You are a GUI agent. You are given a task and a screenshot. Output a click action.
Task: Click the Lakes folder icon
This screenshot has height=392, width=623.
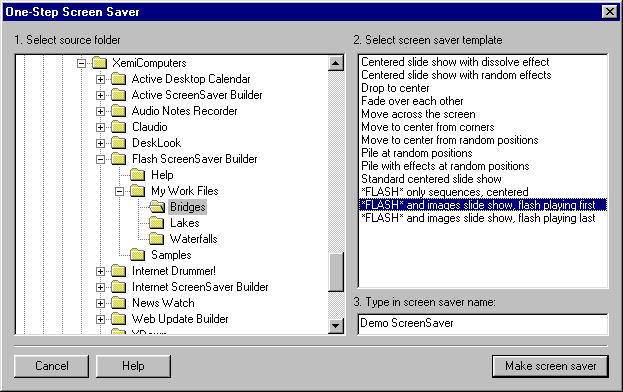pyautogui.click(x=157, y=223)
